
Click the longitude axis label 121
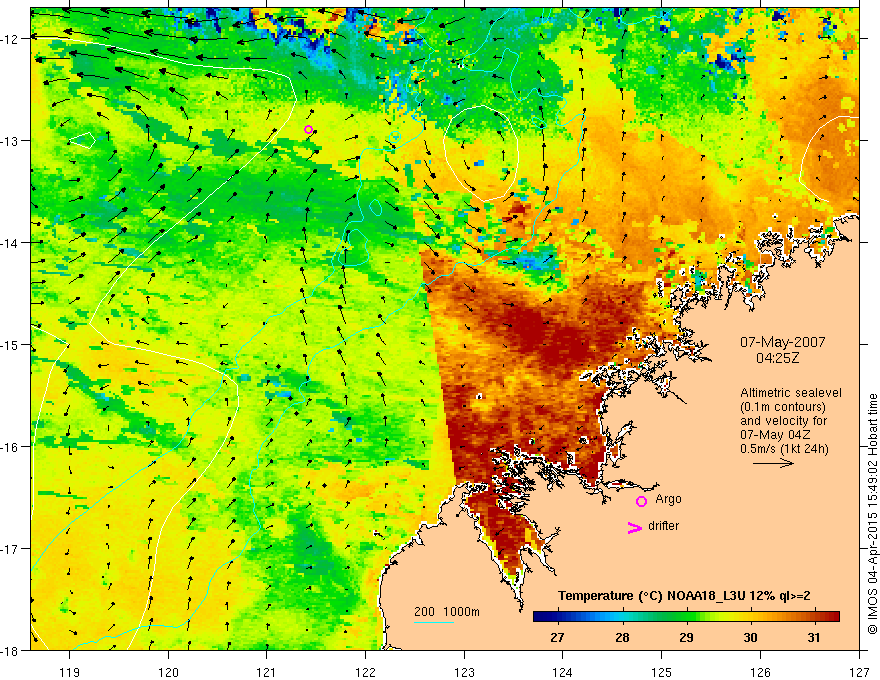pos(267,672)
